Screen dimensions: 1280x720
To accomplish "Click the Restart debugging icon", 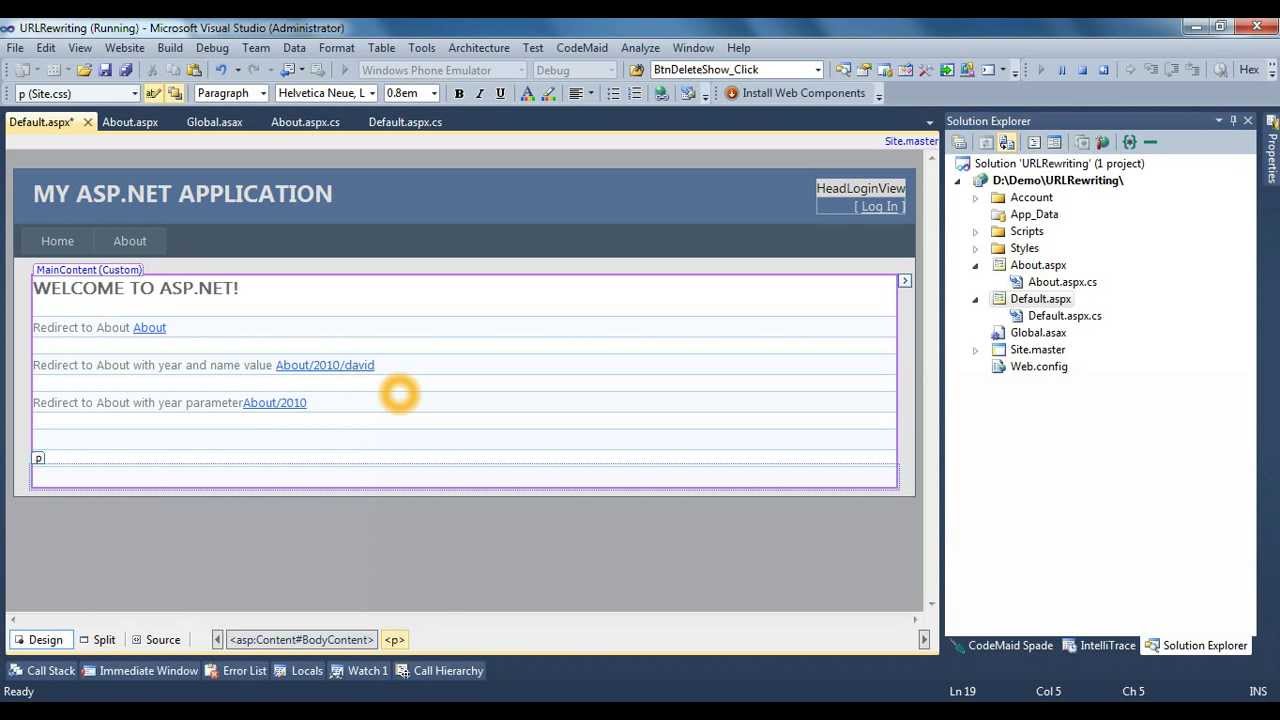I will (1104, 70).
